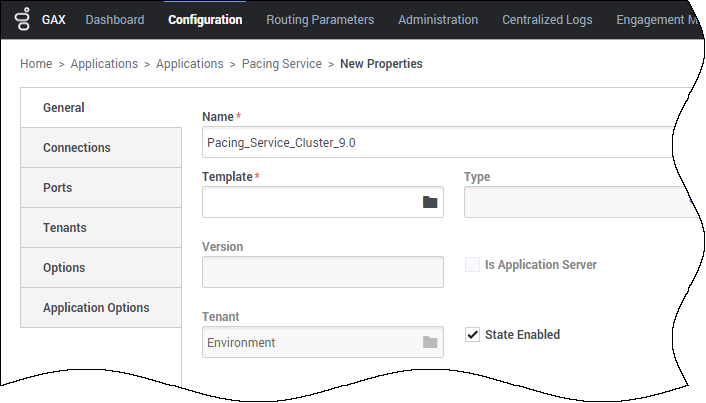Switch to the Ports tab
The height and width of the screenshot is (403, 706).
(101, 188)
